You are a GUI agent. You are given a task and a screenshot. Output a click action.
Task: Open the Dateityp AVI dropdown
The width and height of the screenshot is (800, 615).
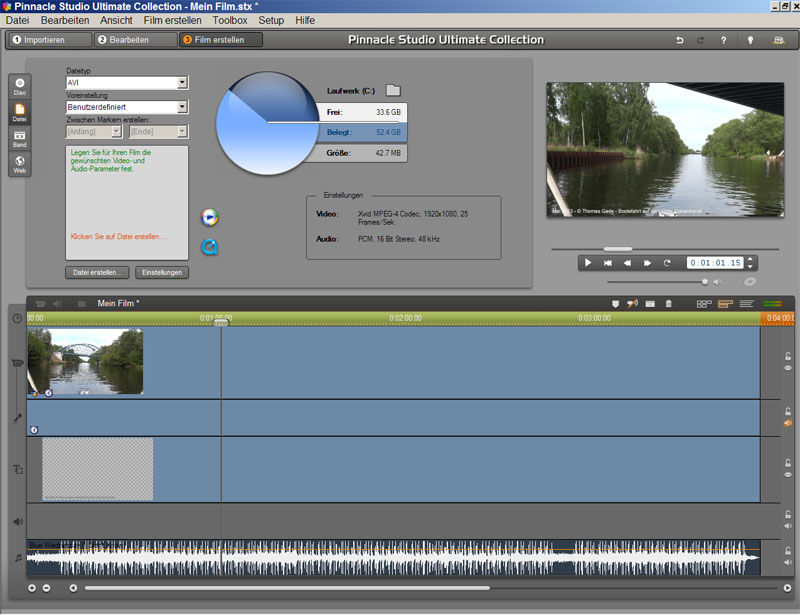click(x=182, y=83)
